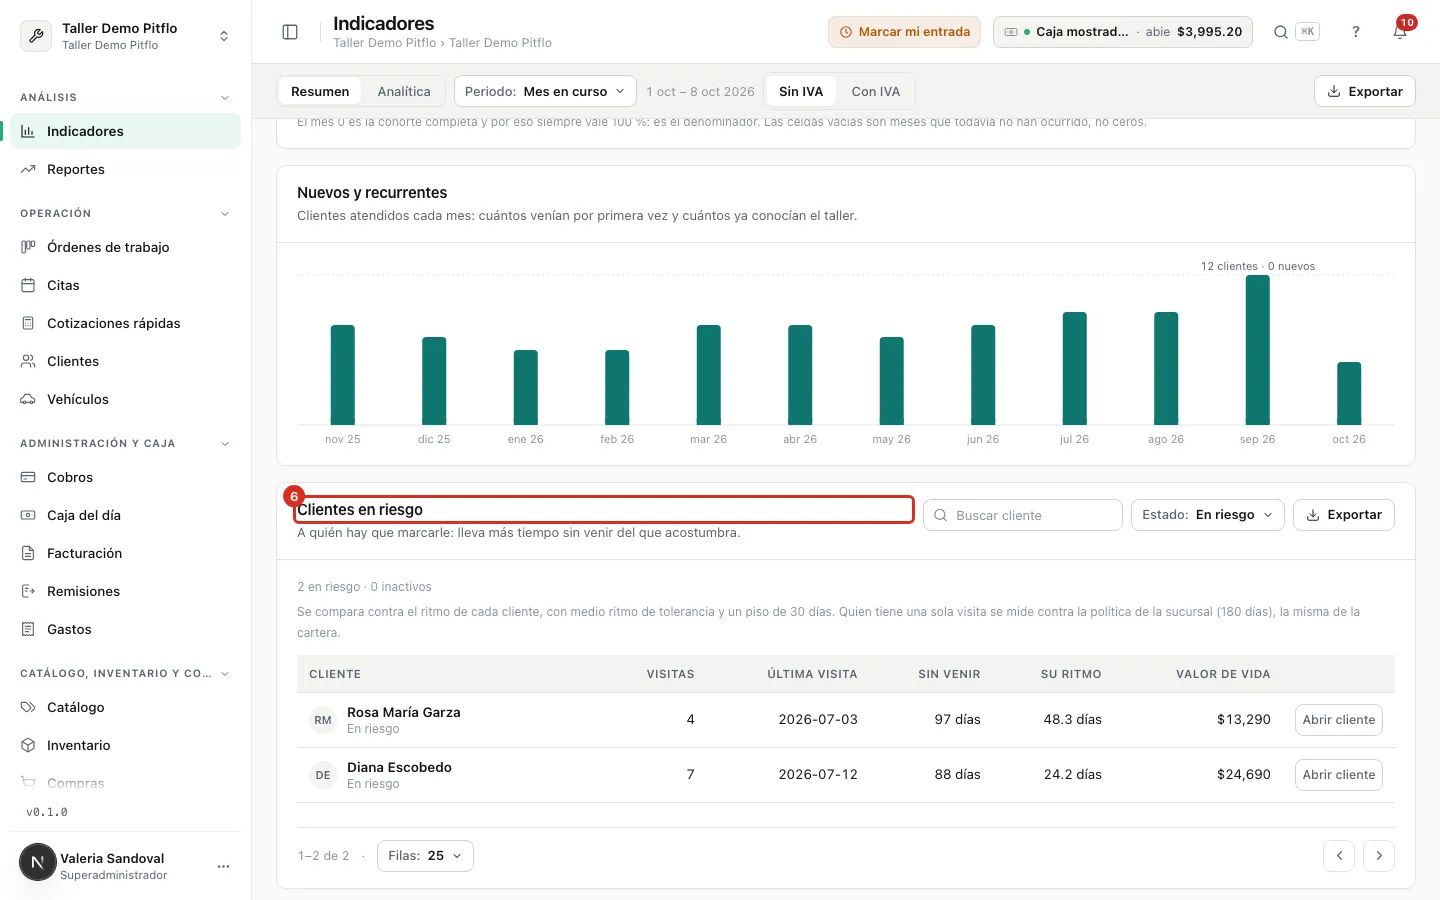
Task: Open client Rosa María Garza
Action: click(1339, 720)
